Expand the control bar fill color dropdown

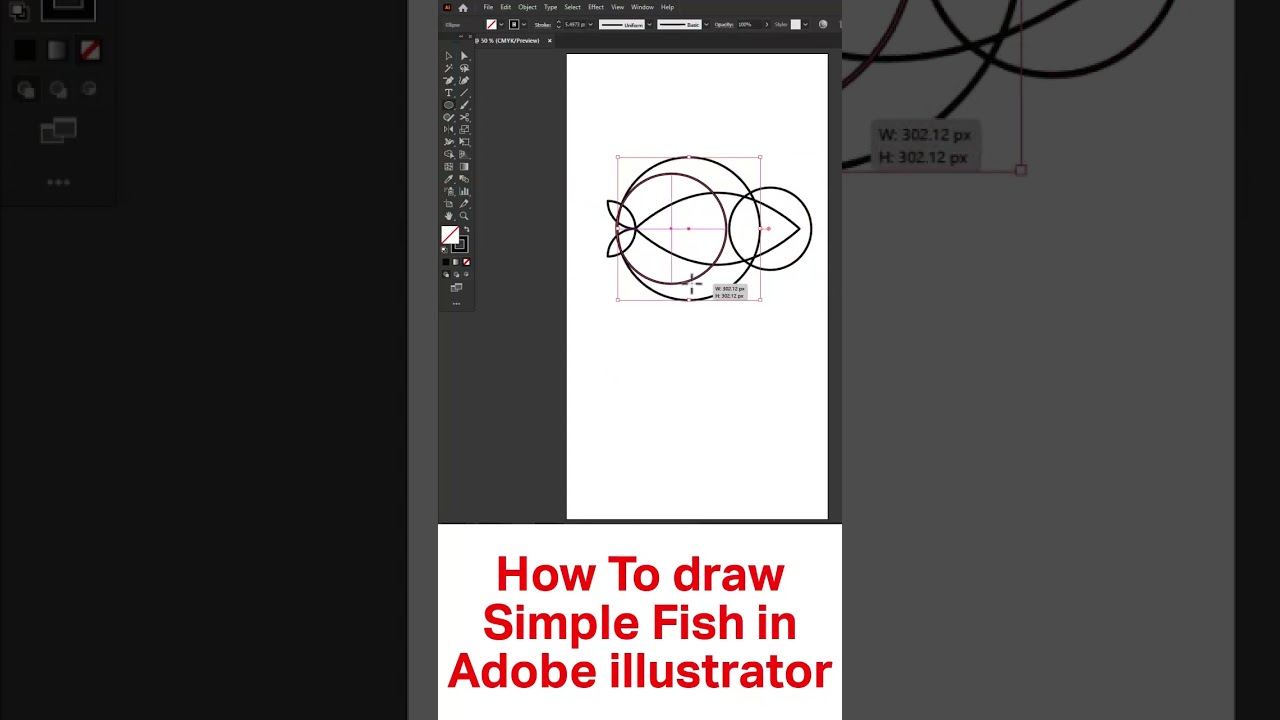(501, 24)
